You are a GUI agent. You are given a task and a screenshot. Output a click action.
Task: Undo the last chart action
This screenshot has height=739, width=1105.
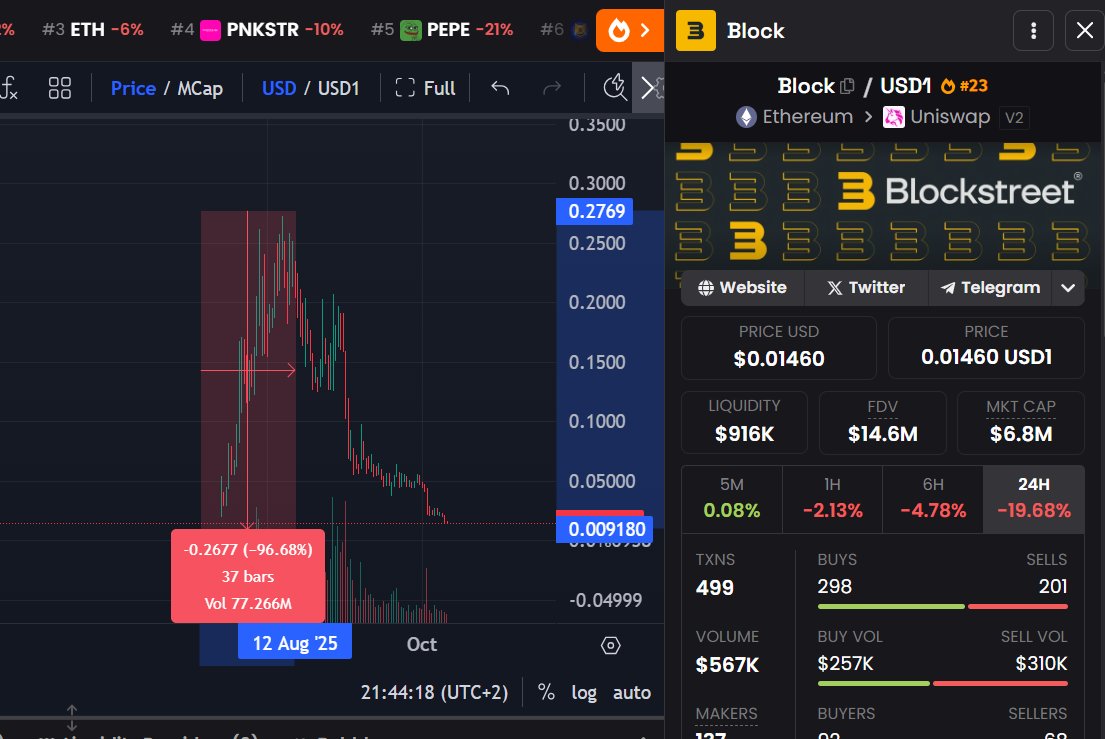coord(500,89)
